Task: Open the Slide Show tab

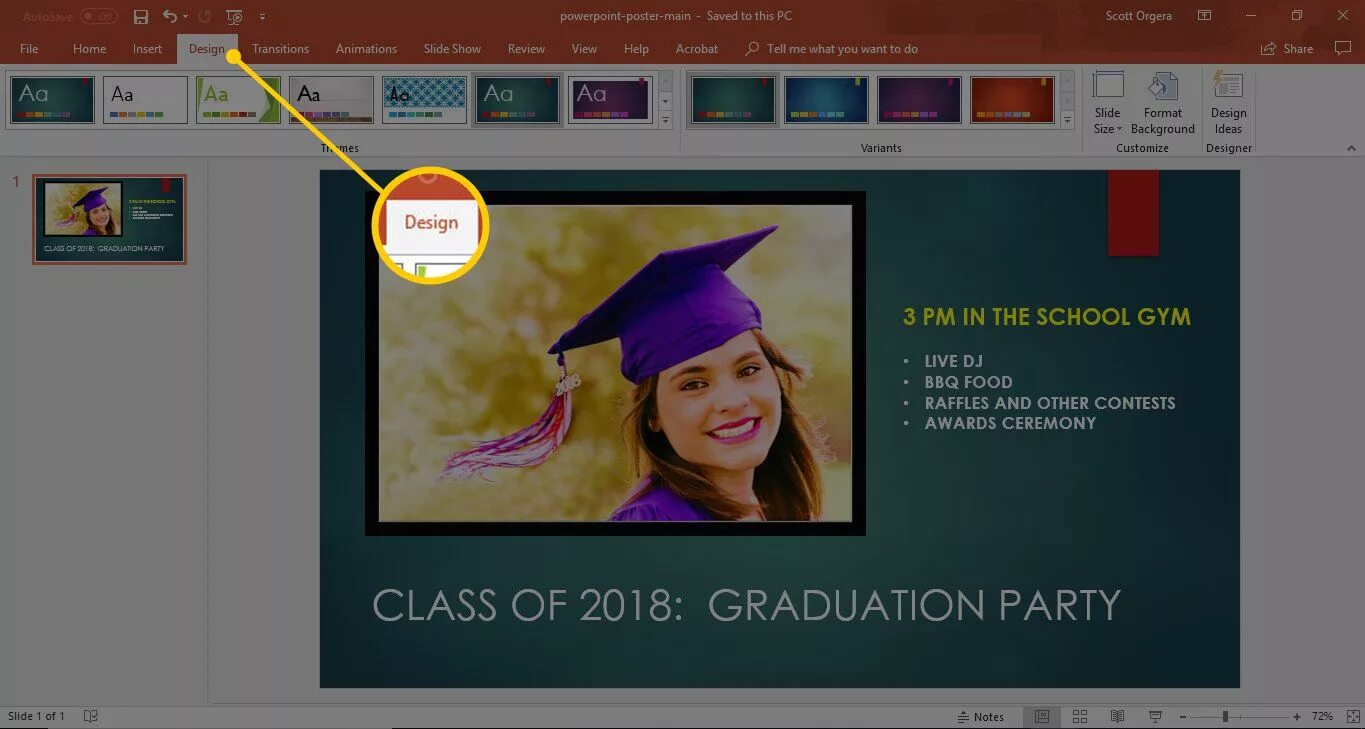Action: click(452, 49)
